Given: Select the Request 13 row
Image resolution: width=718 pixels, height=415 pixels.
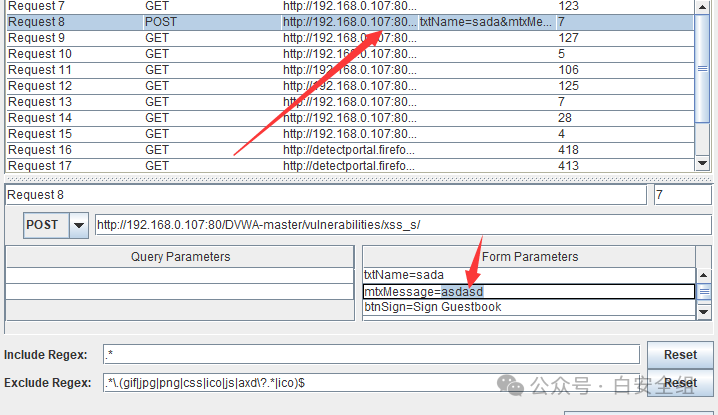Looking at the screenshot, I should (350, 102).
